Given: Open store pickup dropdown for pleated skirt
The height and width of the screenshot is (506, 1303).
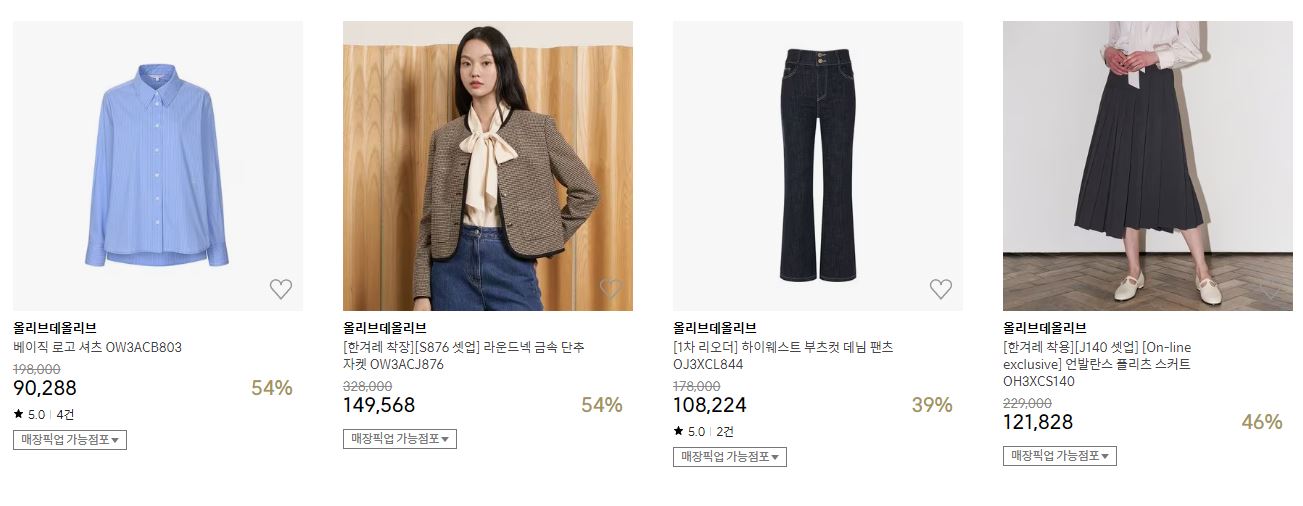Looking at the screenshot, I should (1060, 456).
